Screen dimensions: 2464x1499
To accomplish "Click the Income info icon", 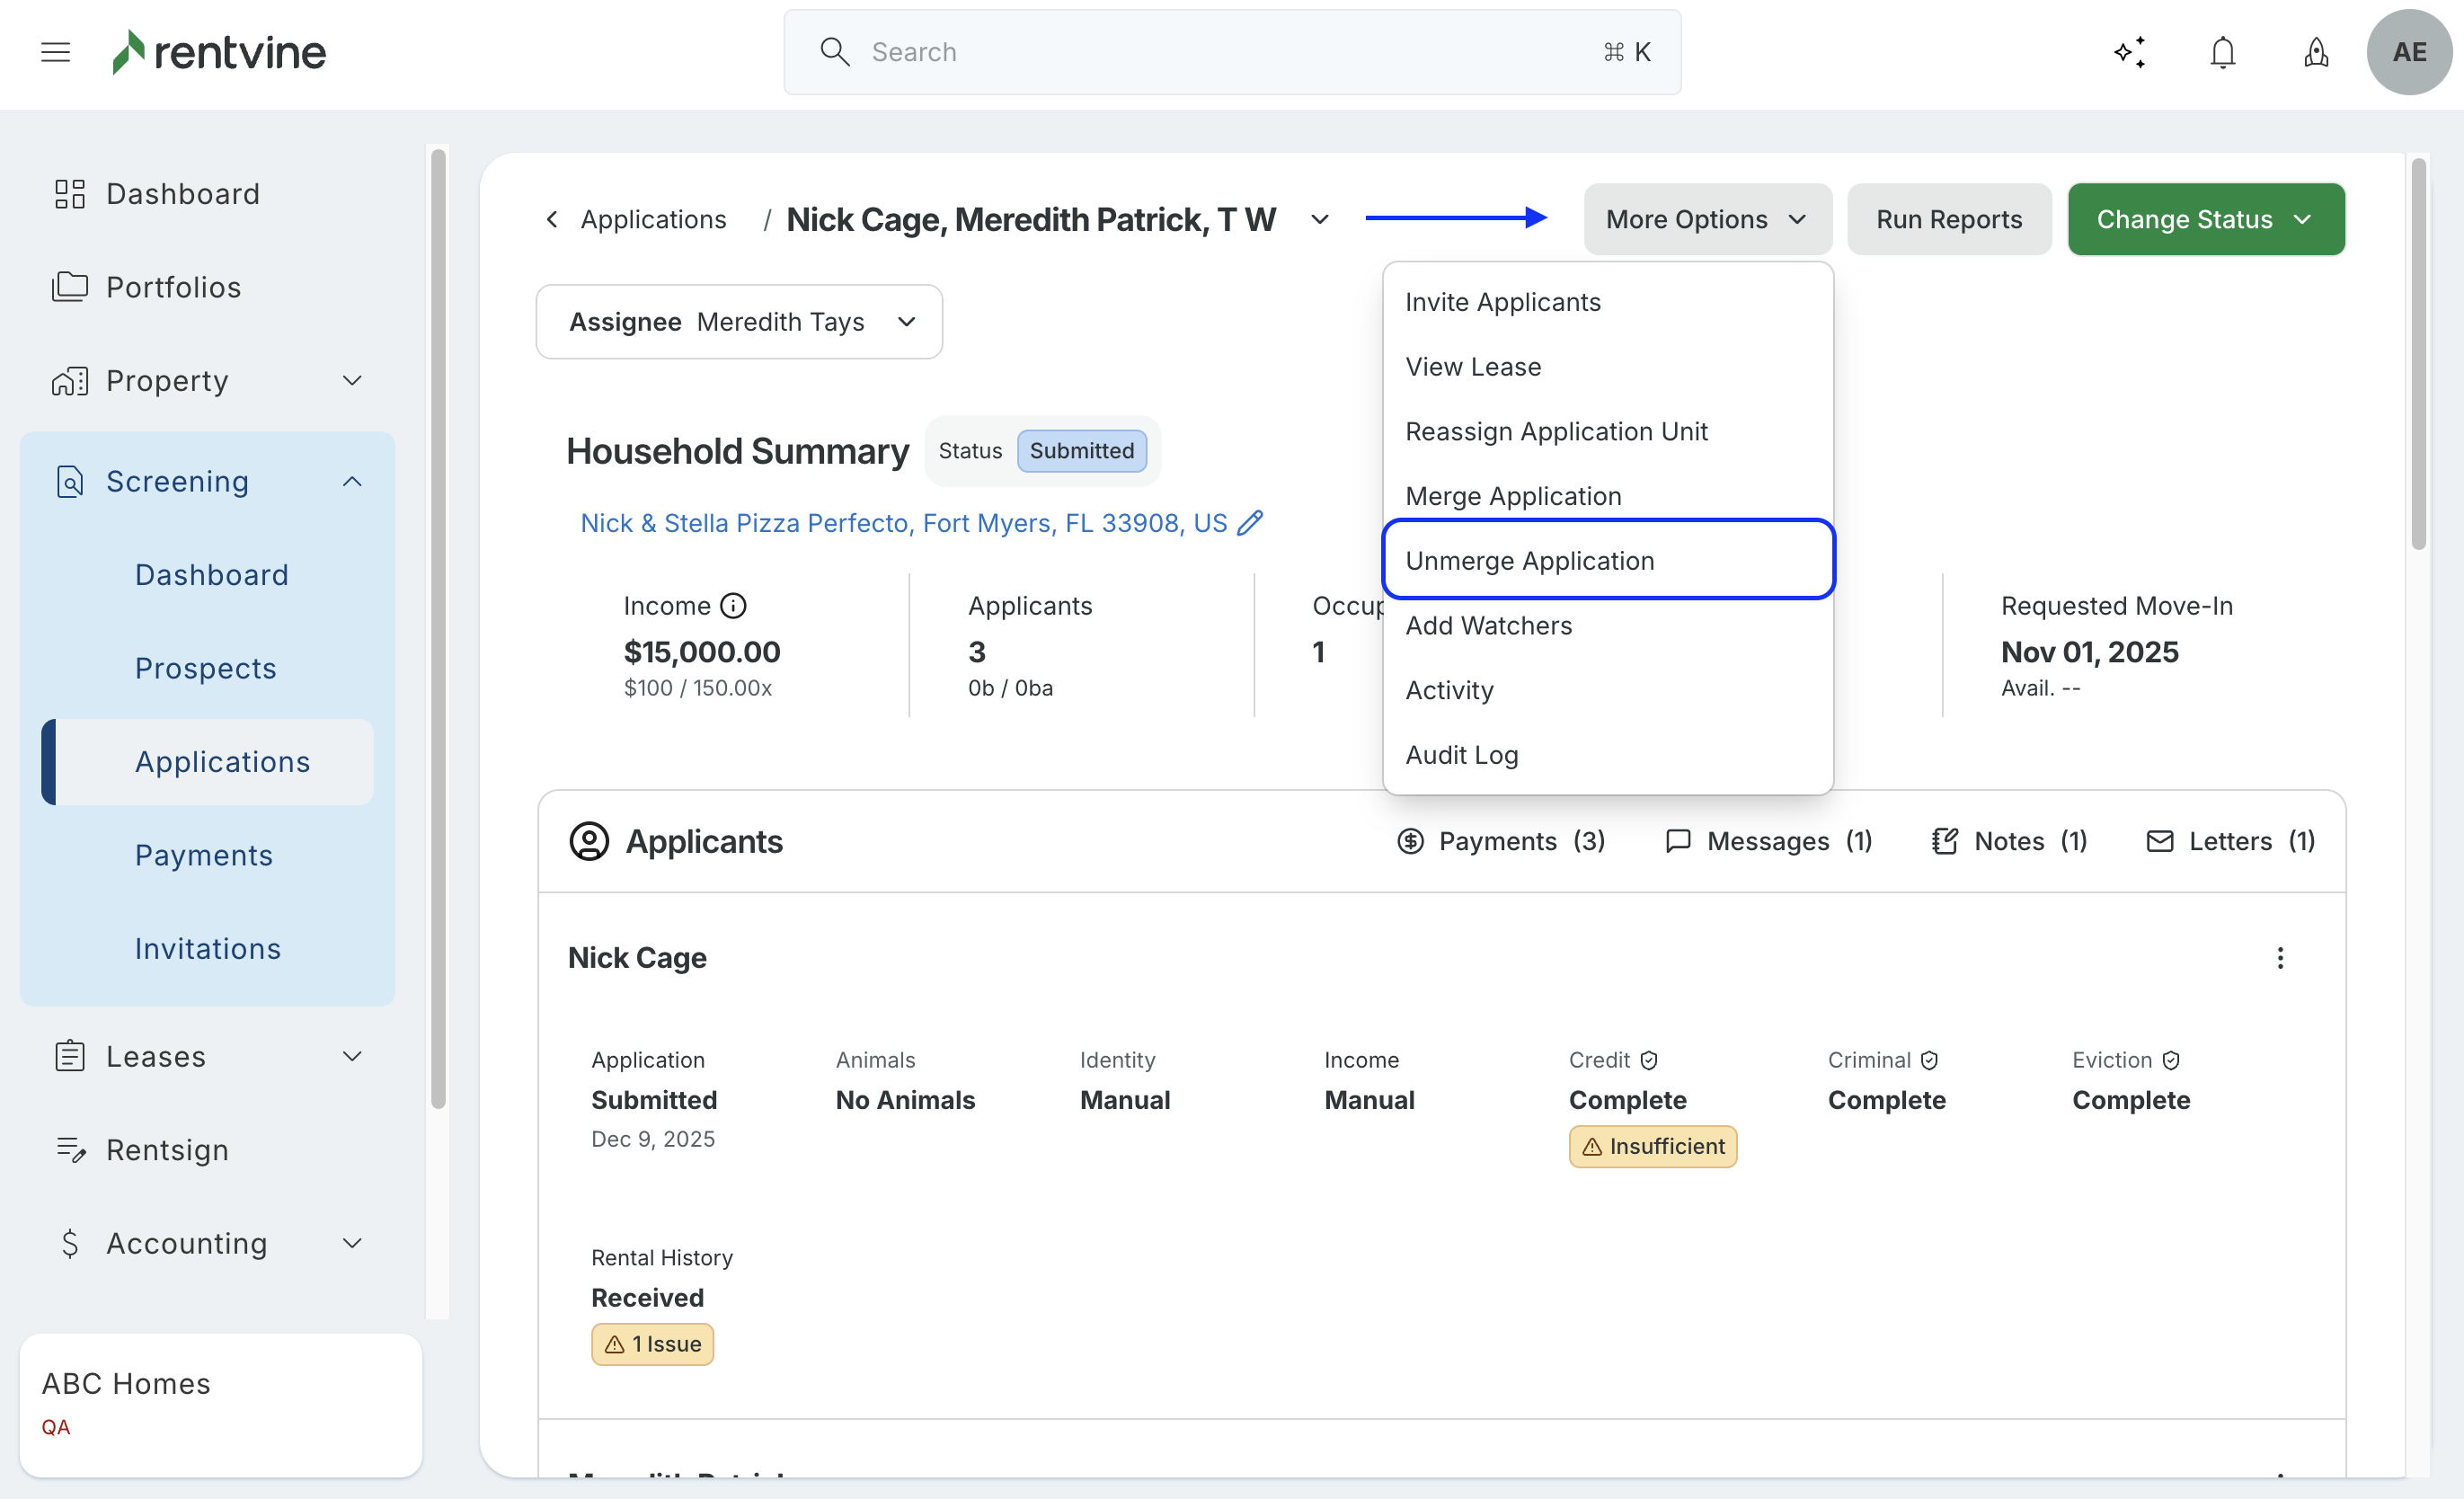I will 733,606.
